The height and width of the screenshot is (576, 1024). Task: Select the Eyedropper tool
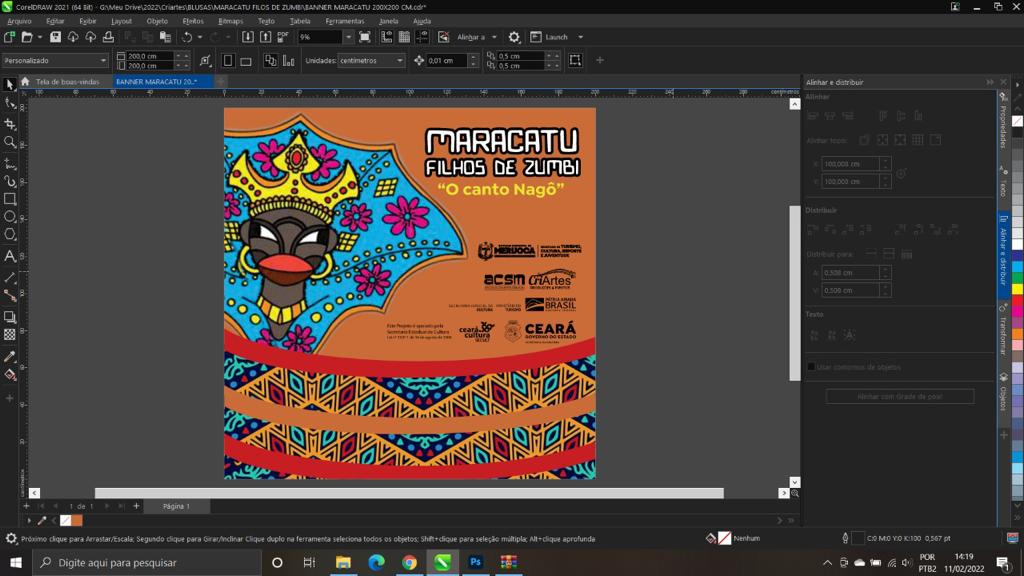click(x=10, y=357)
